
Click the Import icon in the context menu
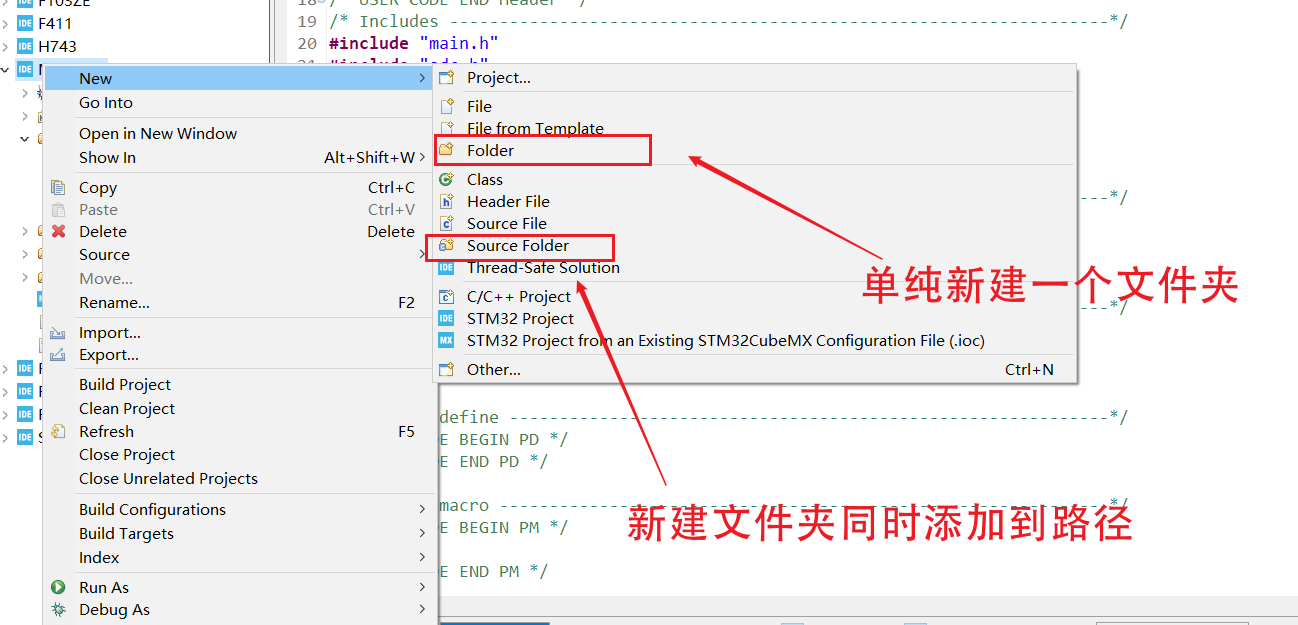coord(57,332)
